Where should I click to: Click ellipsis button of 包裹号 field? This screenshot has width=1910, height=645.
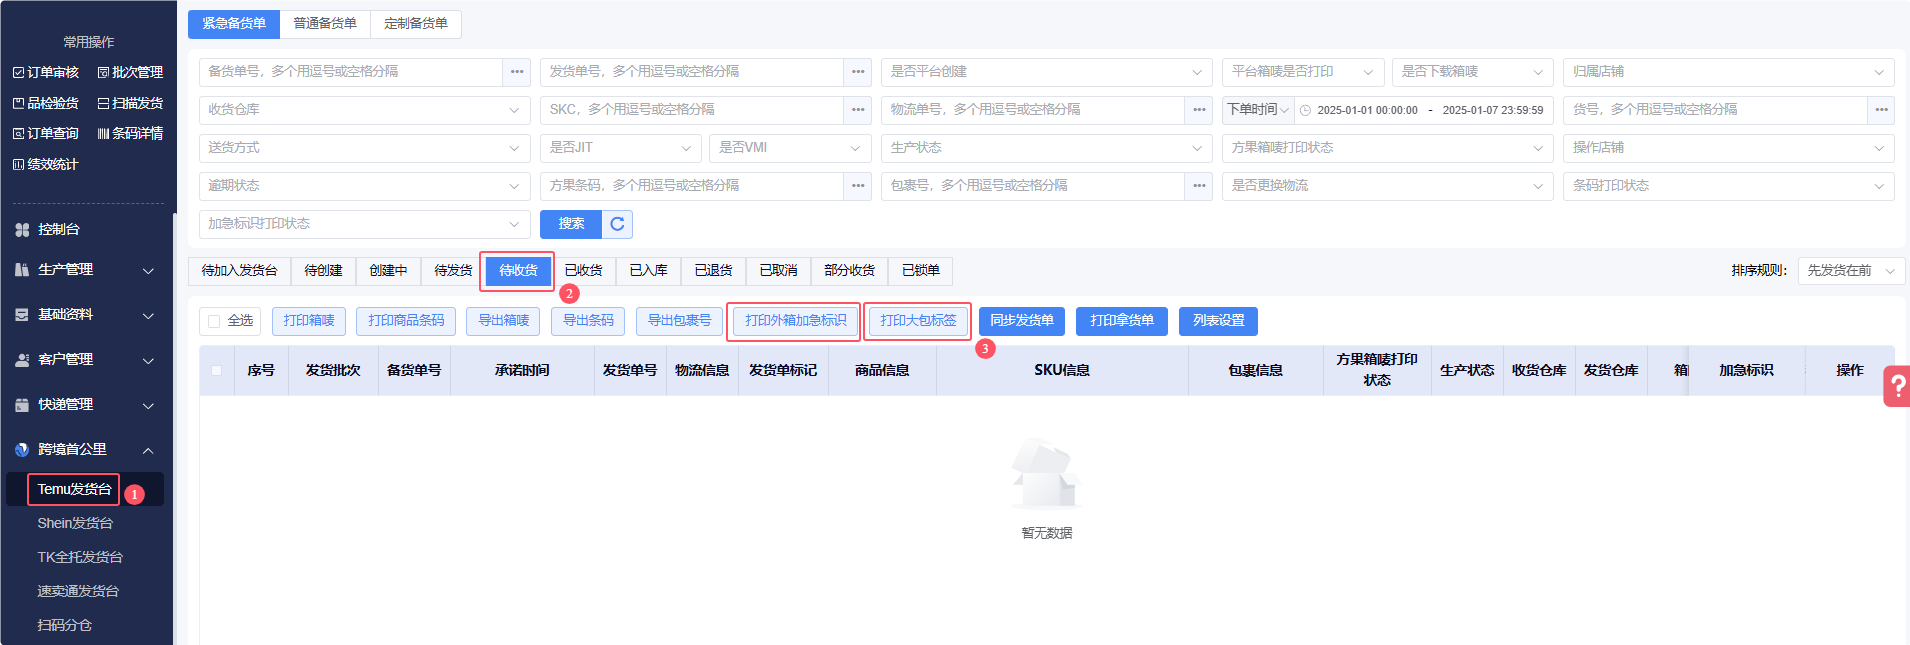tap(1199, 186)
